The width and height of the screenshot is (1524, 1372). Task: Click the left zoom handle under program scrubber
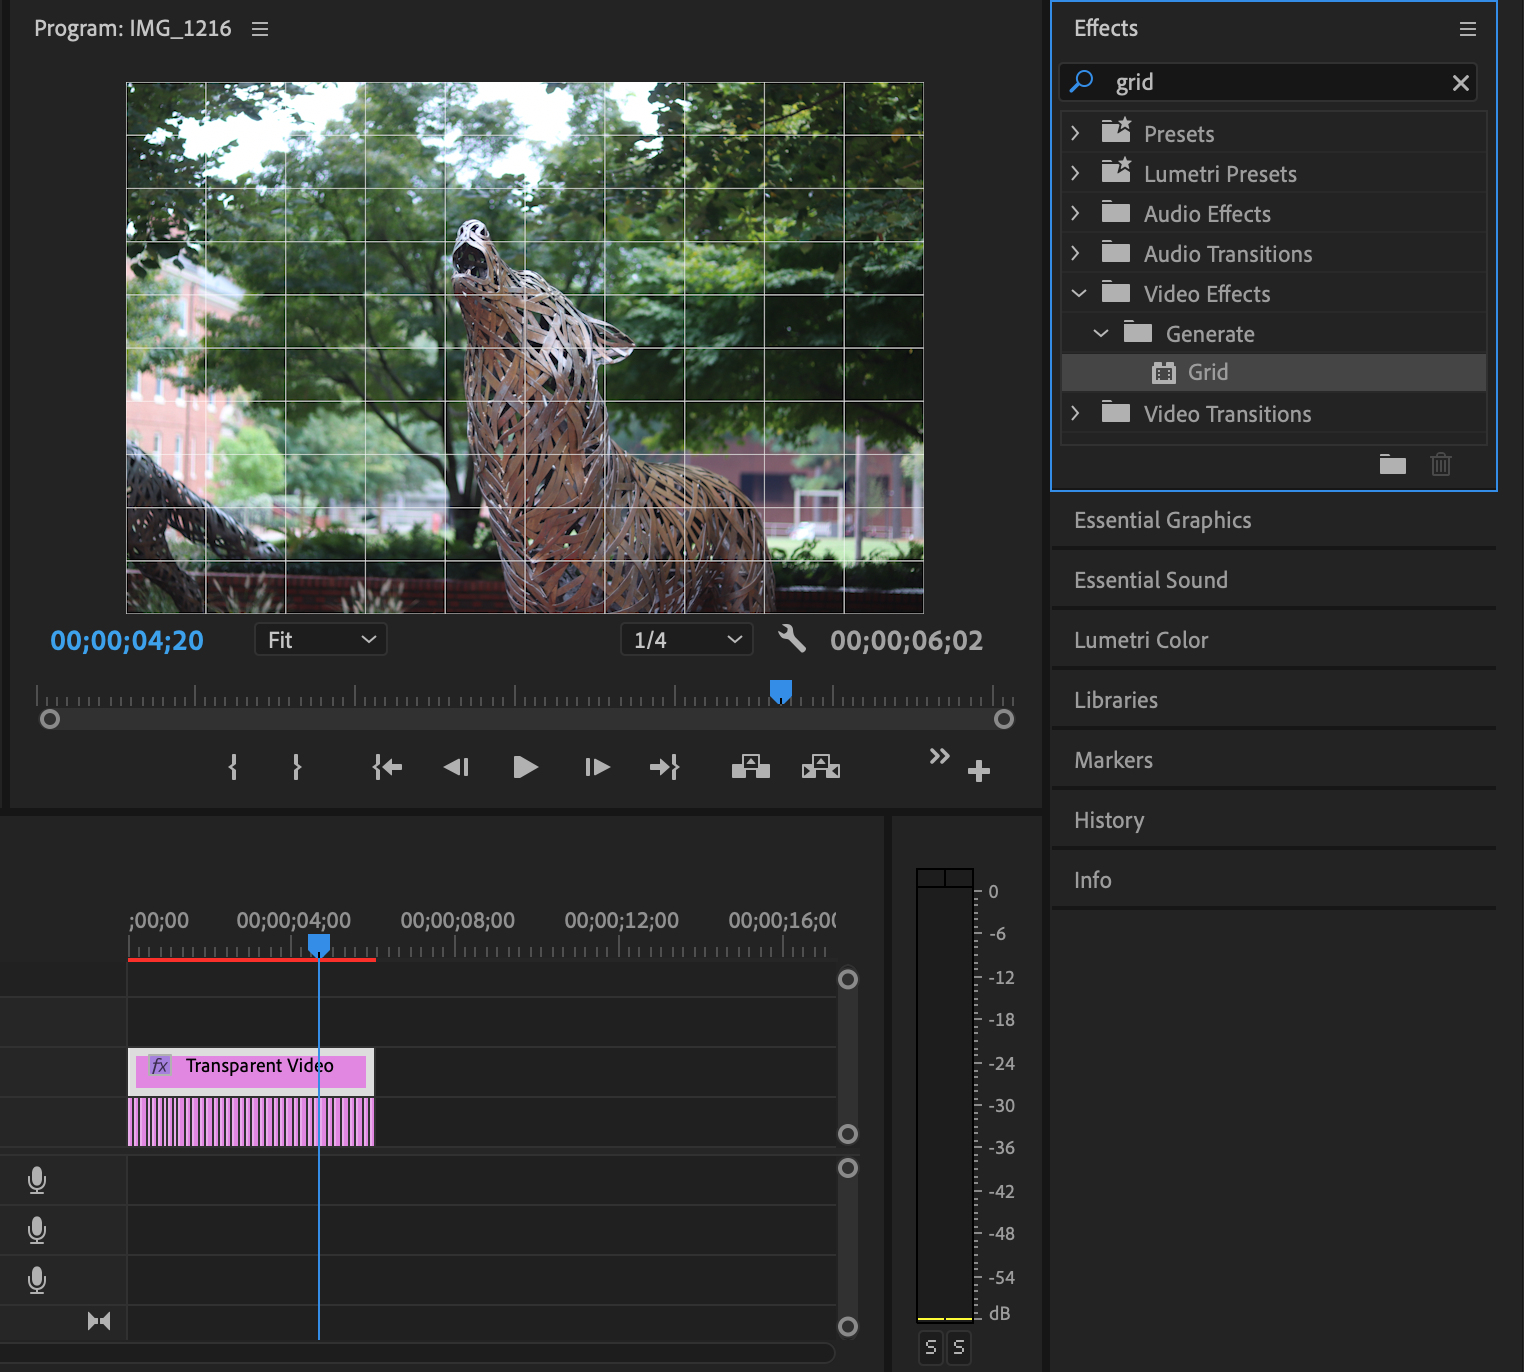point(50,719)
